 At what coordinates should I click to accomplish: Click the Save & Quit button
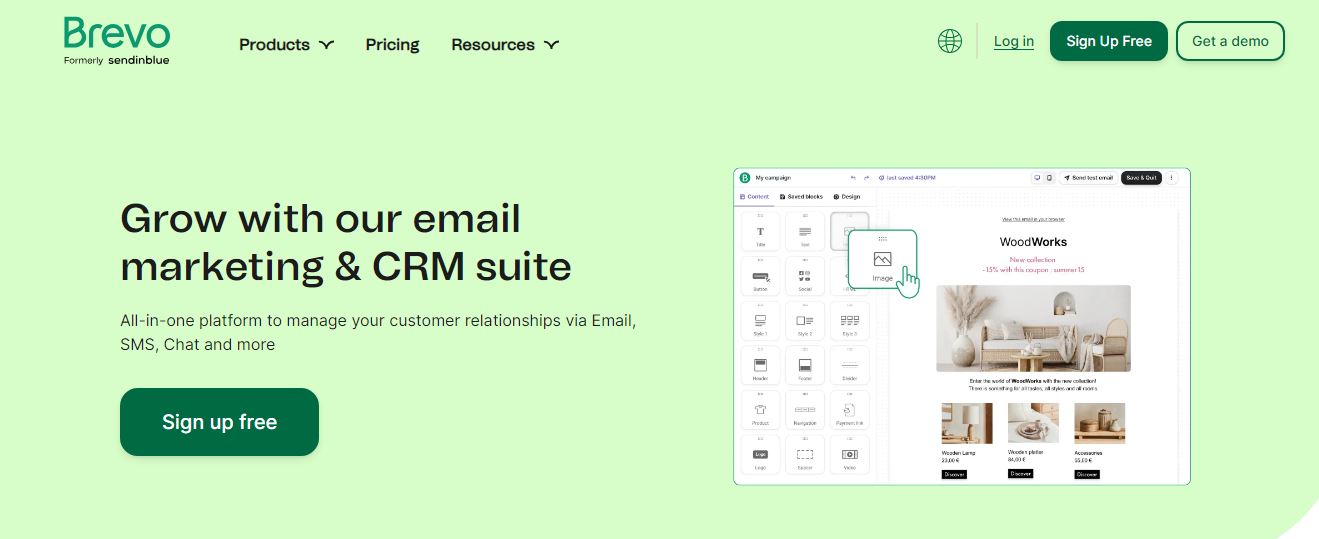pyautogui.click(x=1141, y=178)
